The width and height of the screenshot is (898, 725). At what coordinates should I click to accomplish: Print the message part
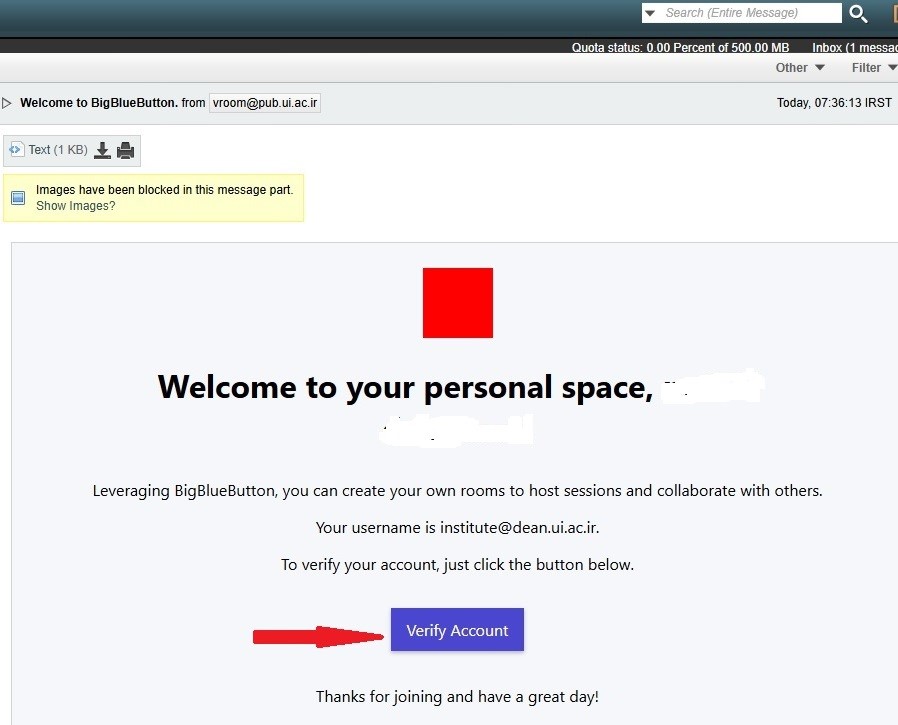(x=125, y=150)
